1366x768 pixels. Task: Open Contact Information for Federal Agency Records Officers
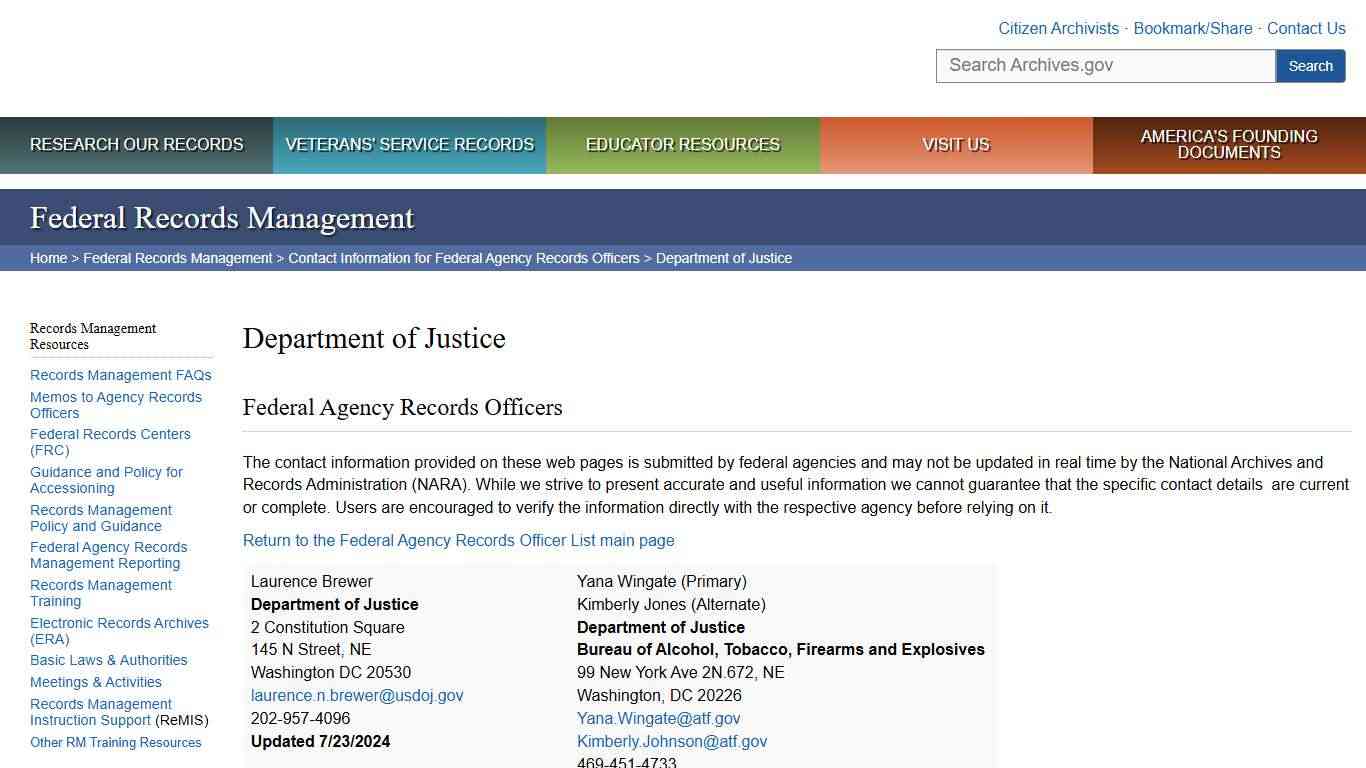463,258
